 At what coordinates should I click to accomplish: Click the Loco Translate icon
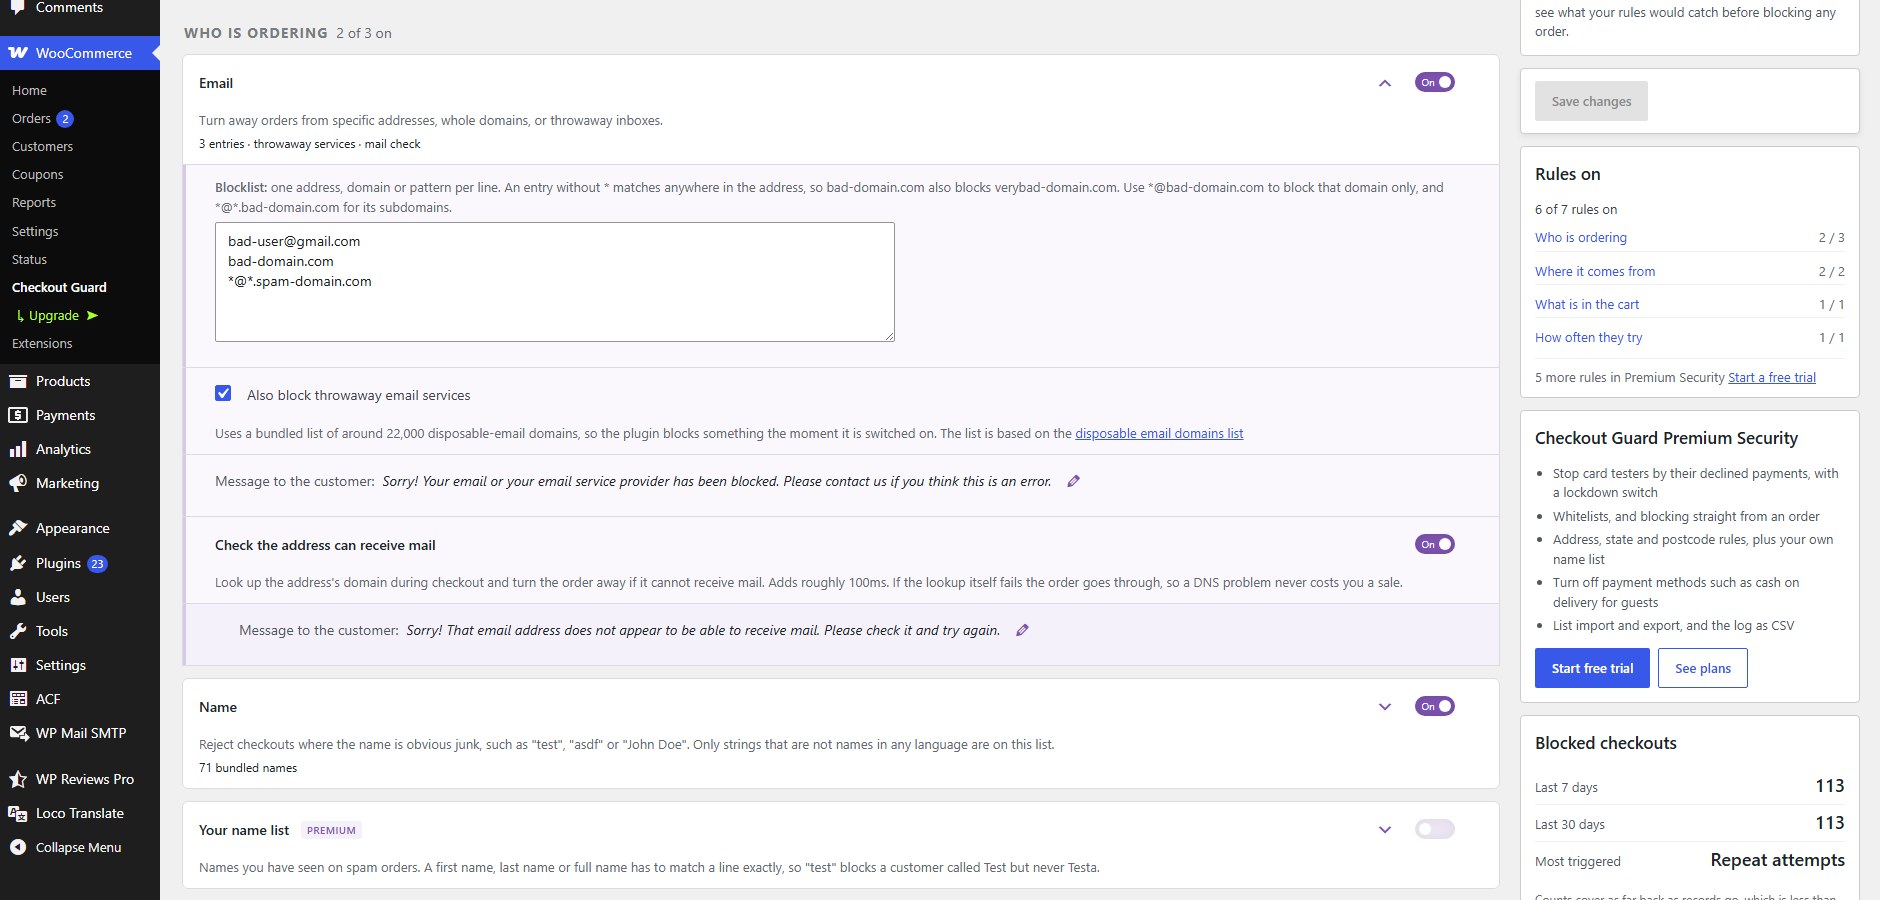pos(18,813)
